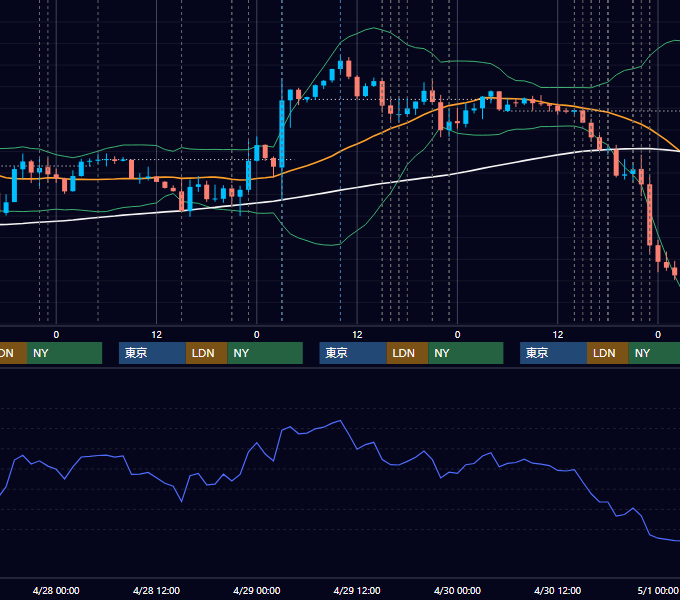Click the LDN session bar for 4/30
680x600 pixels.
click(608, 353)
